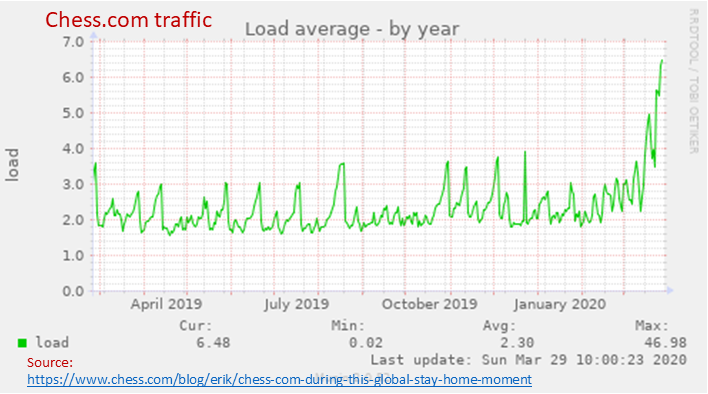Click the 'Source:' red label
Screen dimensions: 708x394
point(50,362)
